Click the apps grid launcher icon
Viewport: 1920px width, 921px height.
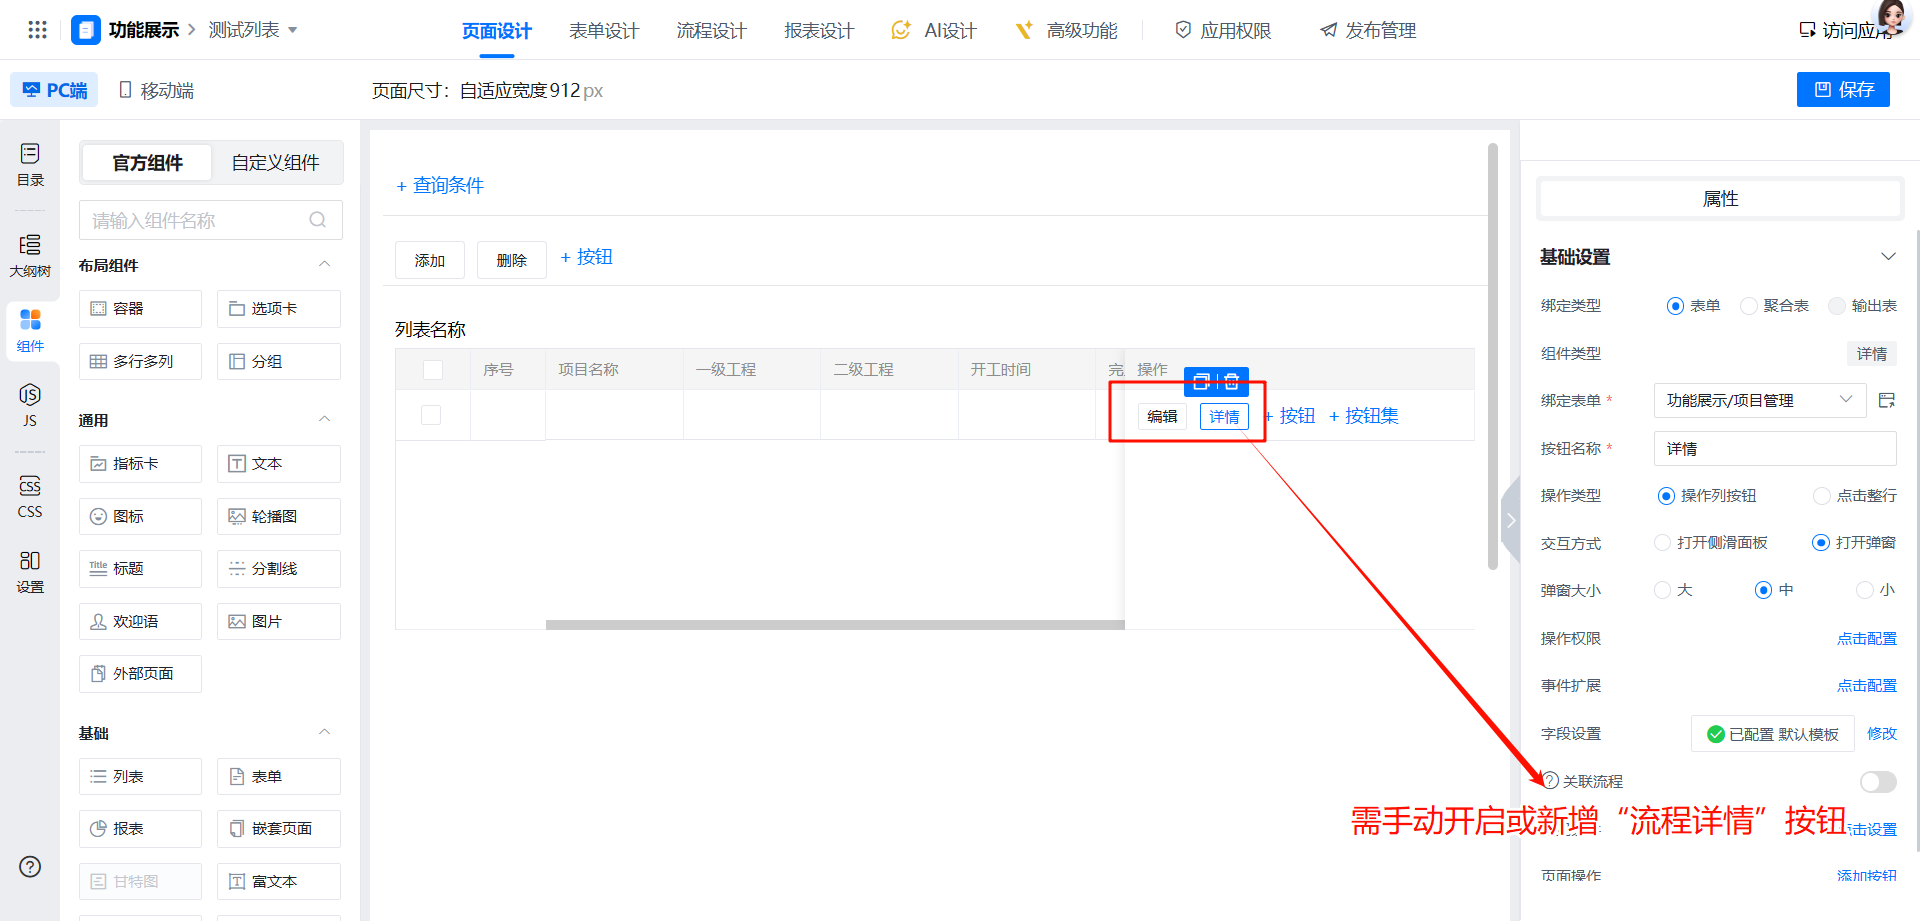pyautogui.click(x=37, y=30)
